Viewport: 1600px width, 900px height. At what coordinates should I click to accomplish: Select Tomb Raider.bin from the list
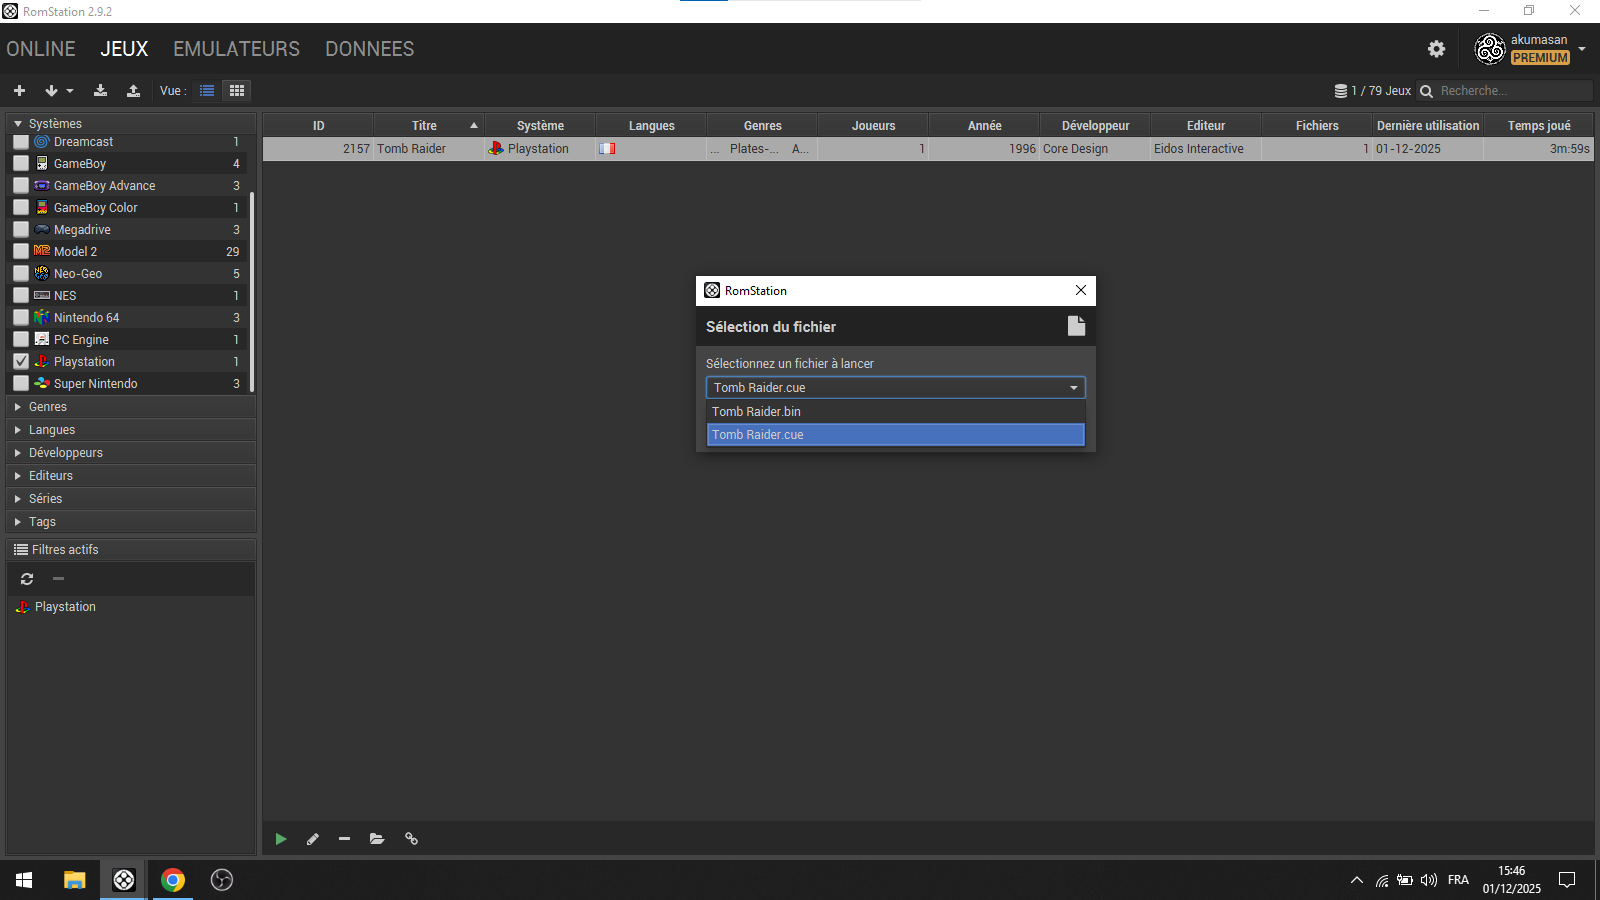(756, 412)
